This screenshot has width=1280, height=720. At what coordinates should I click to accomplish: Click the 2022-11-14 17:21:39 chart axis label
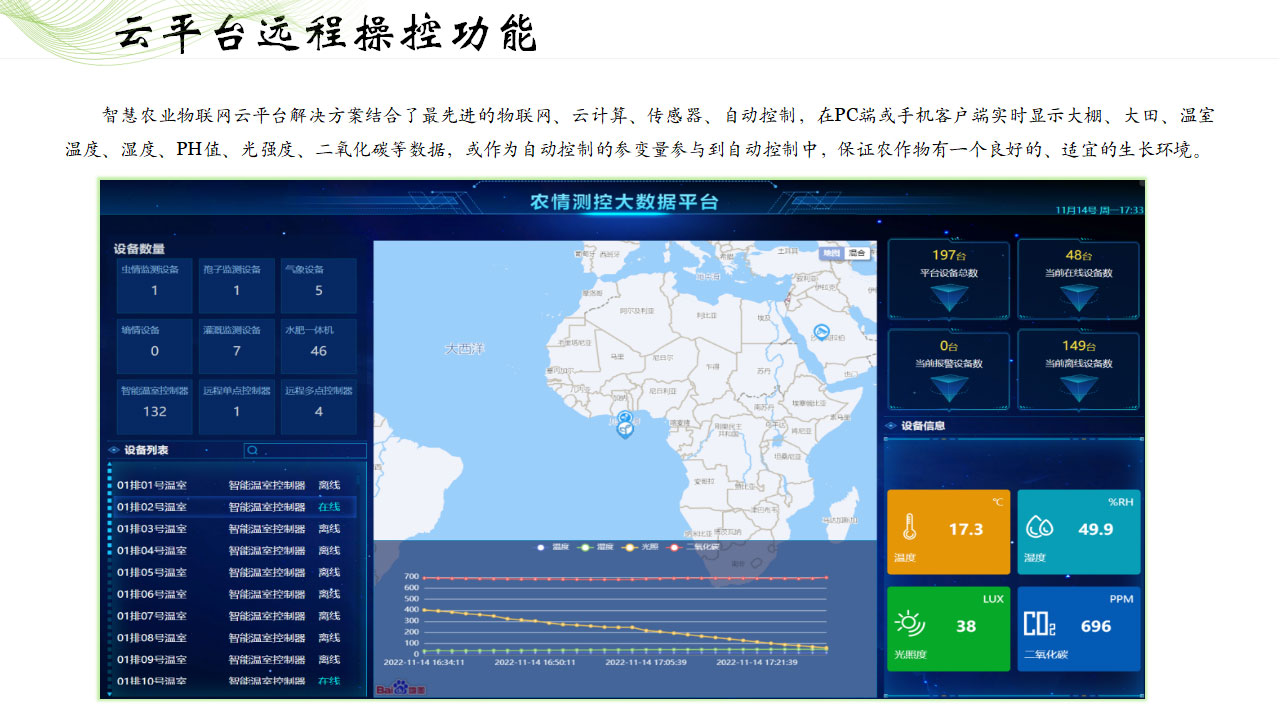757,662
